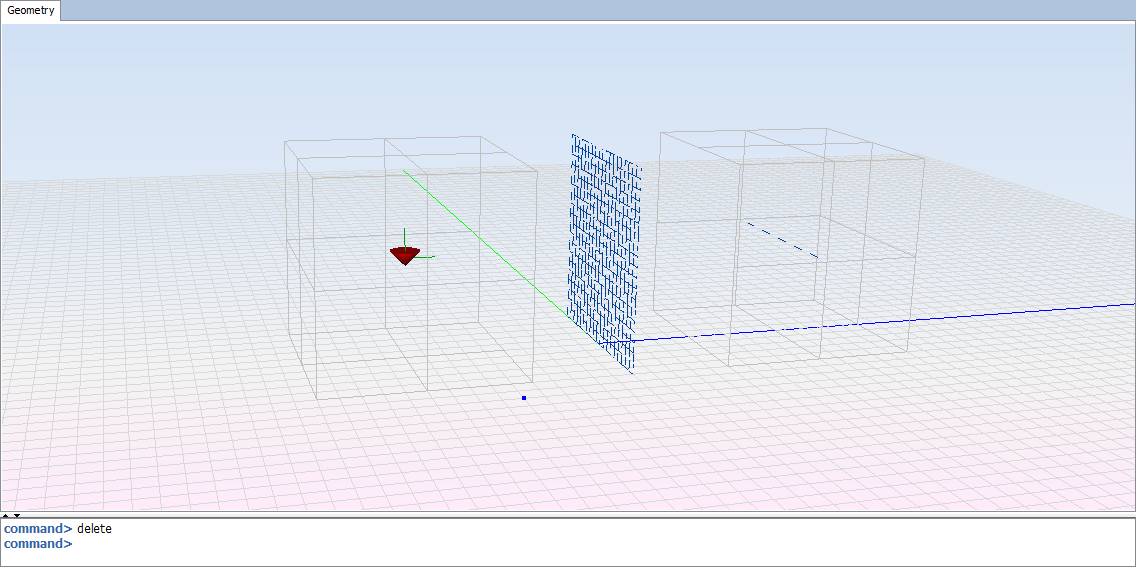1136x567 pixels.
Task: Click the previous "delete" command entry
Action: point(94,528)
